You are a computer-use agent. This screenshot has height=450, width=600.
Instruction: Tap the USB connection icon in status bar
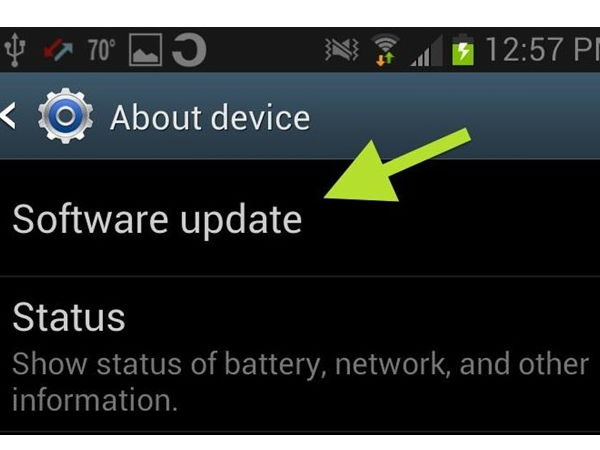pyautogui.click(x=15, y=50)
